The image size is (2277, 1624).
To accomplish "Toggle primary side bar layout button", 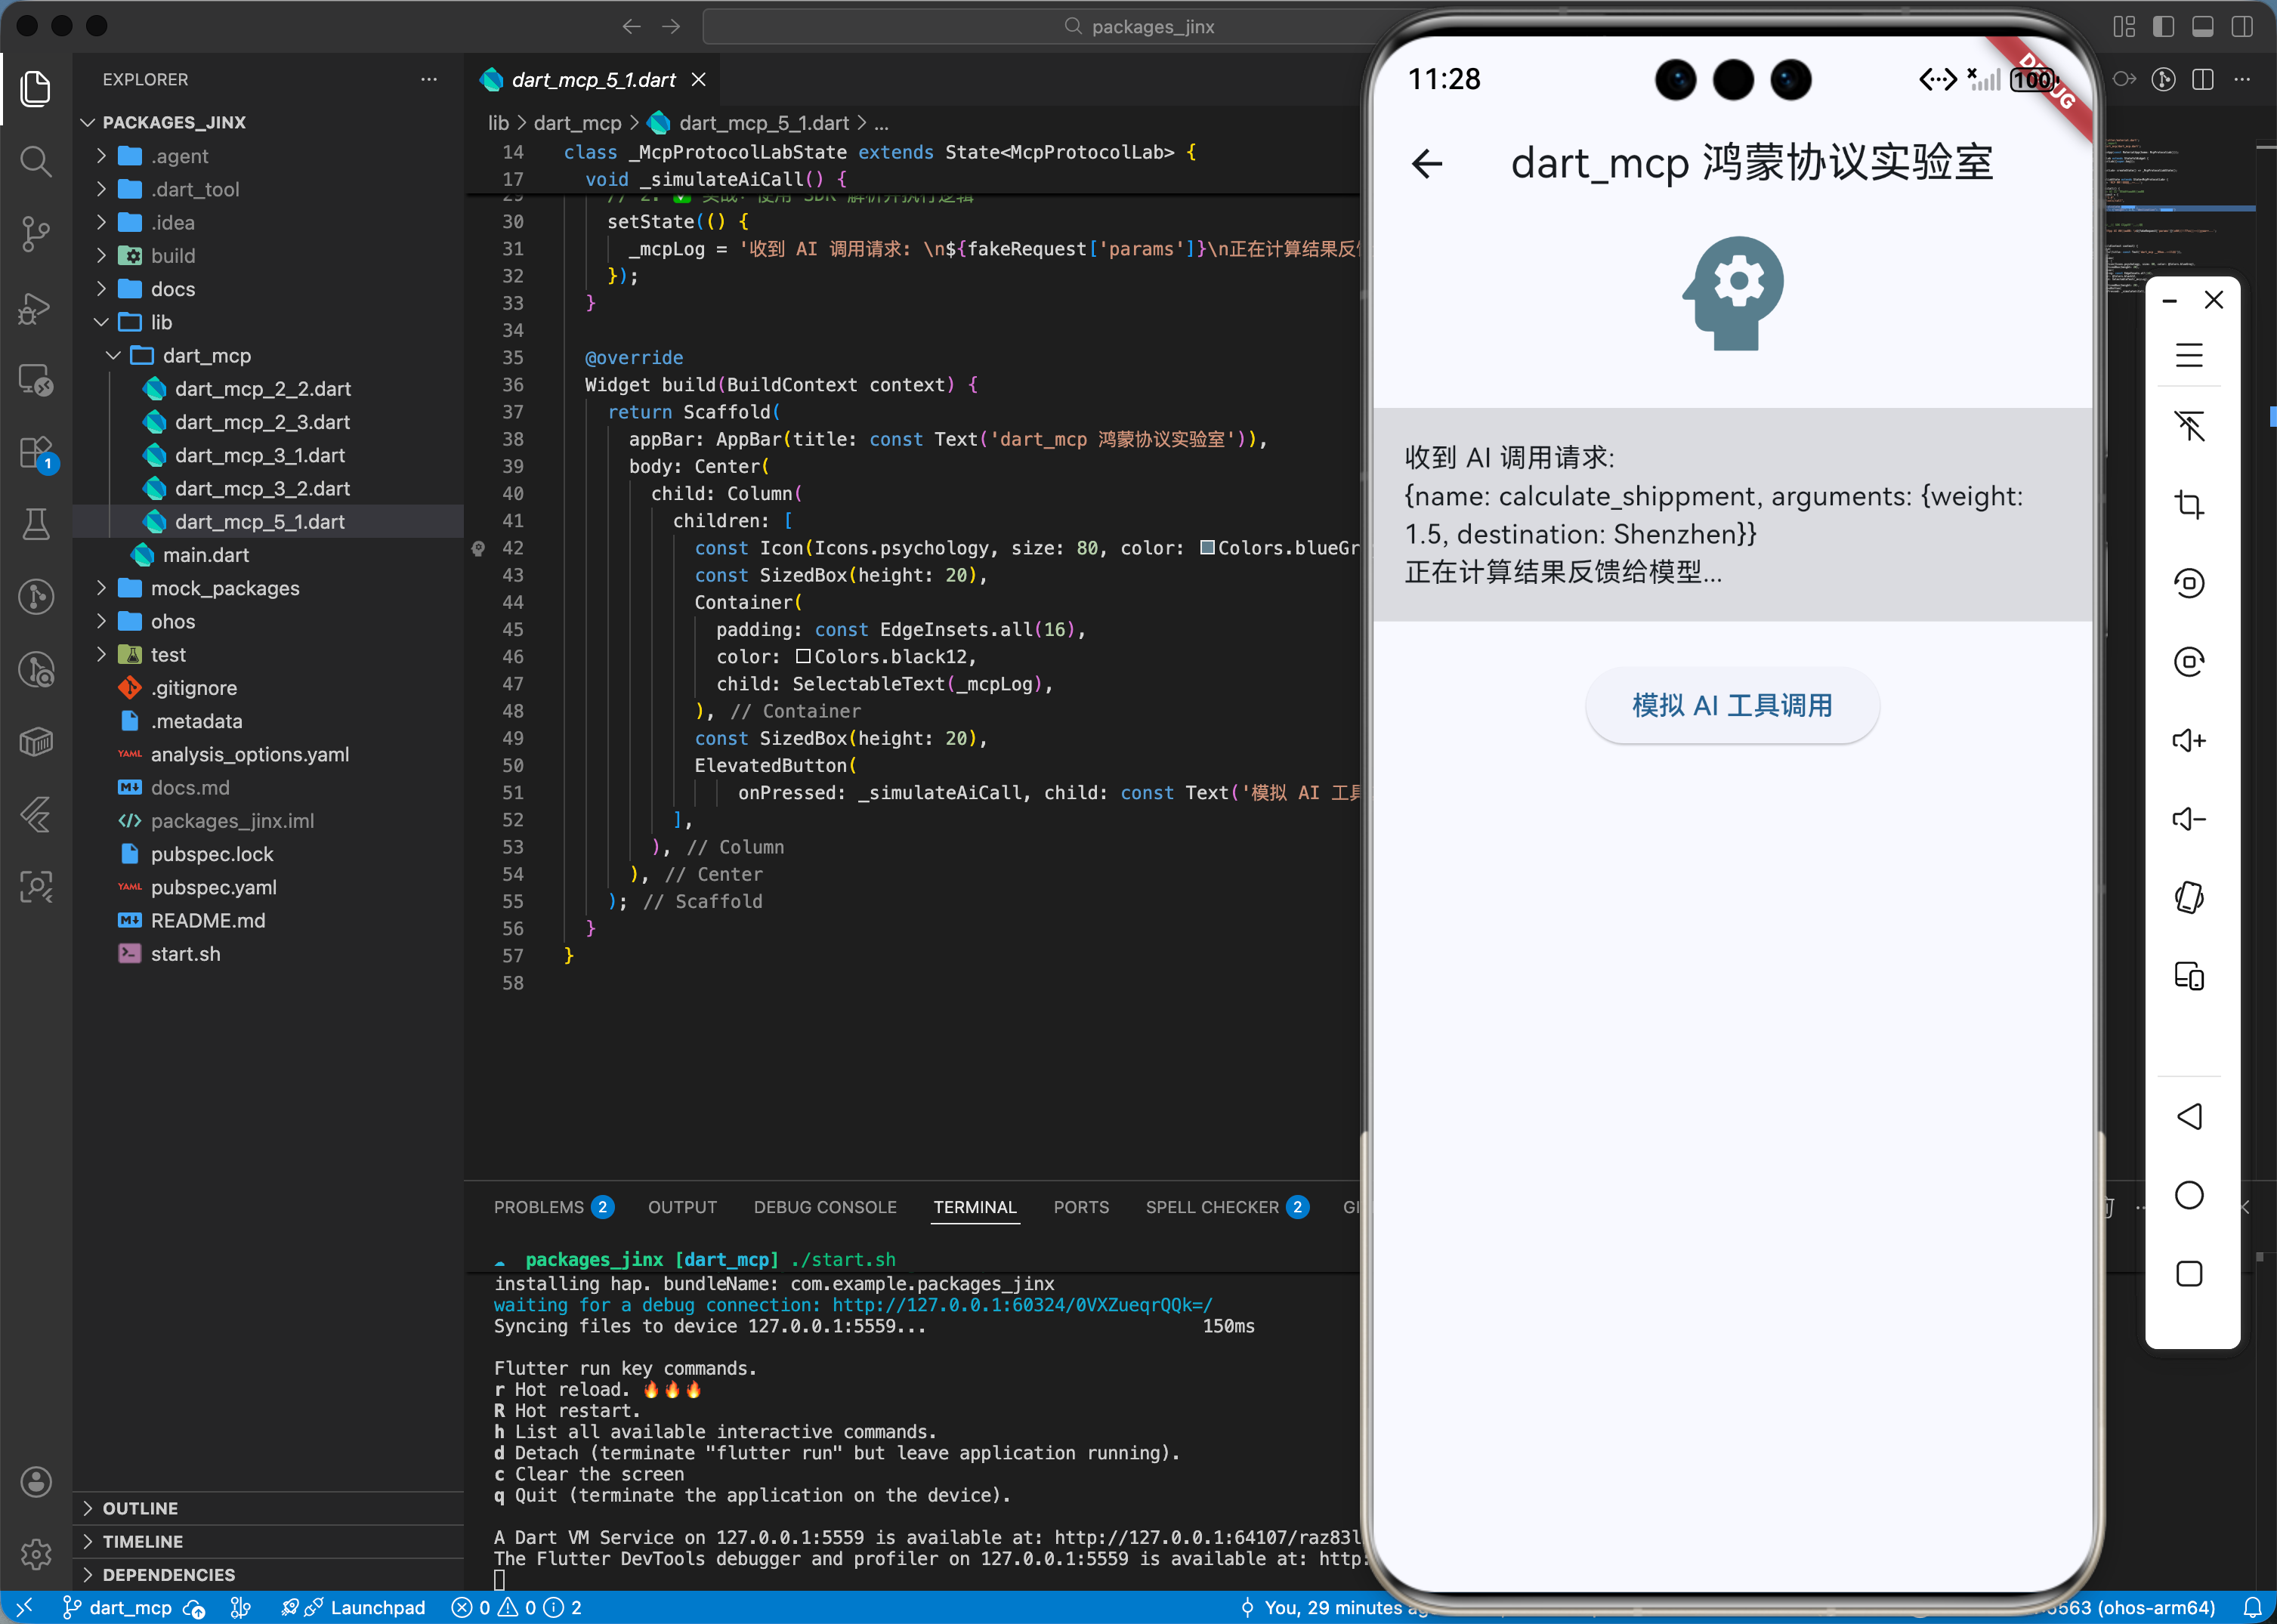I will coord(2163,26).
